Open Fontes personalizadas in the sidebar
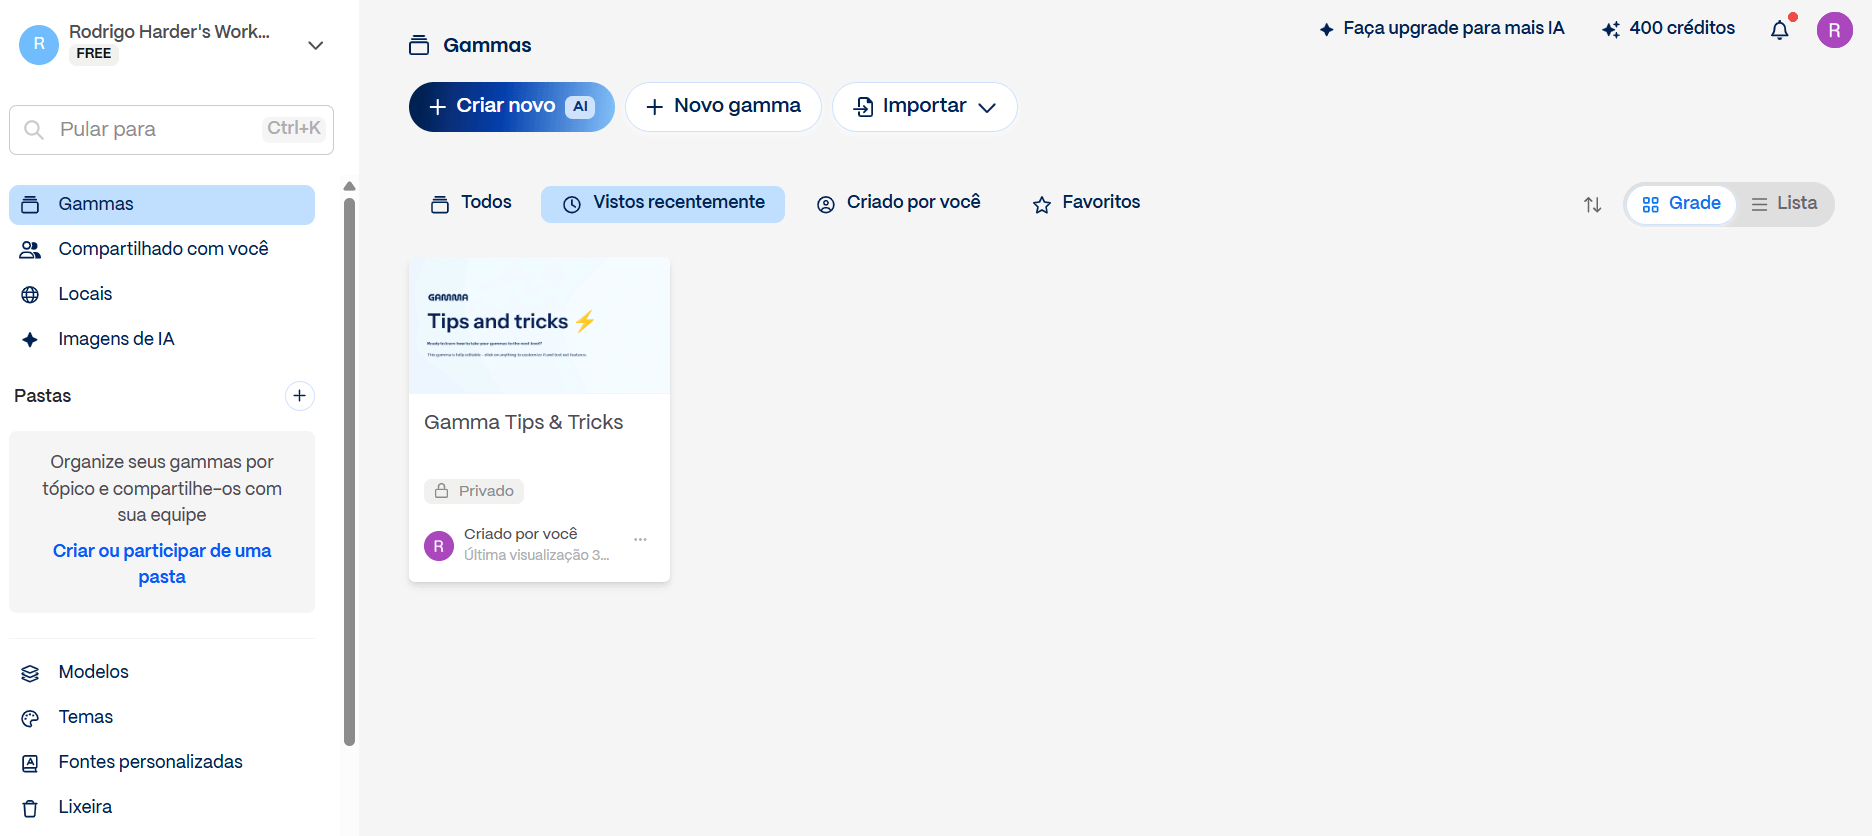The height and width of the screenshot is (836, 1872). coord(162,762)
